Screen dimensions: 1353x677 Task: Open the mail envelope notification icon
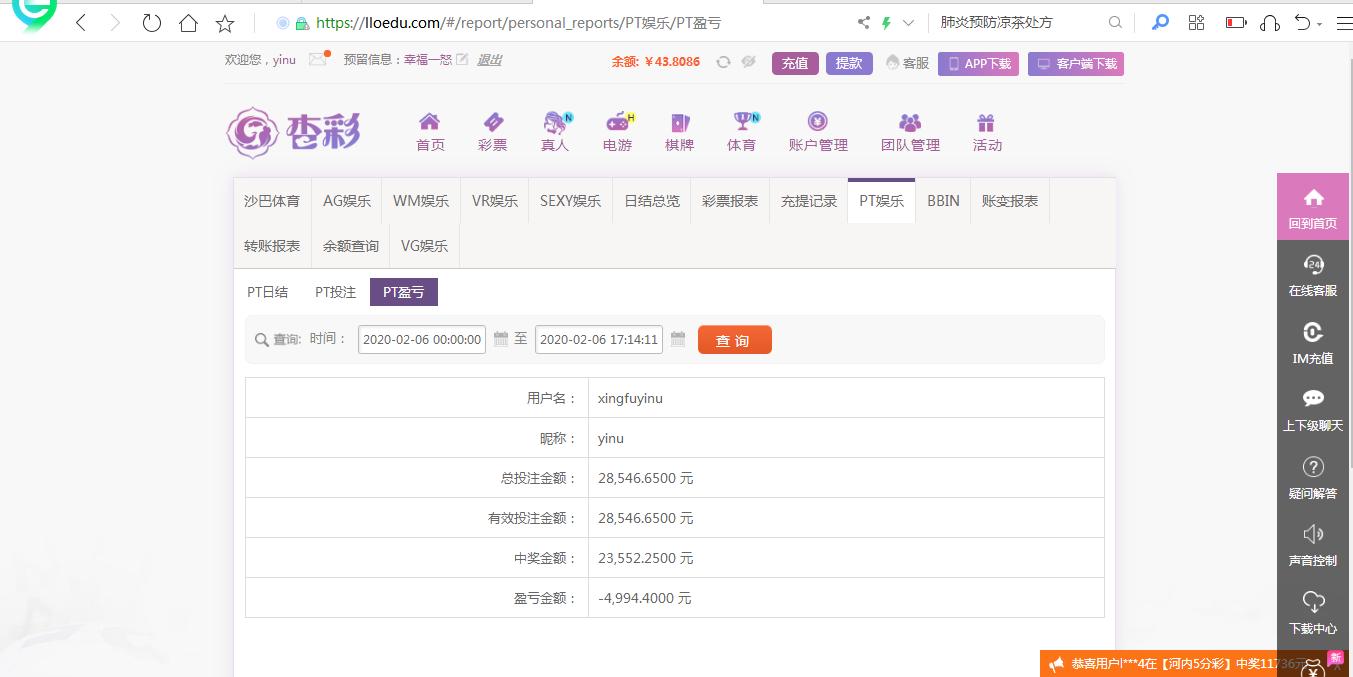(x=318, y=59)
